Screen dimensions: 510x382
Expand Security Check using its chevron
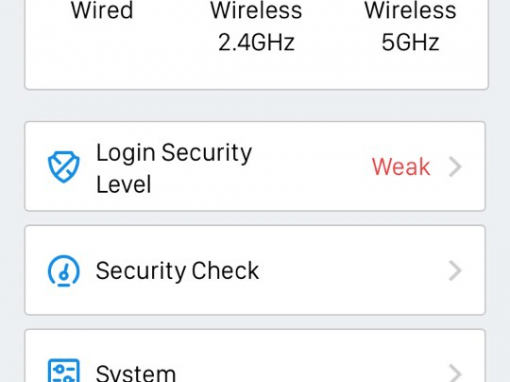tap(455, 270)
